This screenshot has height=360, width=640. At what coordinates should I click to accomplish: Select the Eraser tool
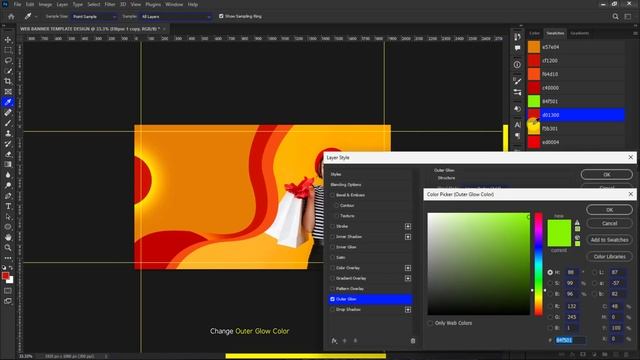coord(8,154)
